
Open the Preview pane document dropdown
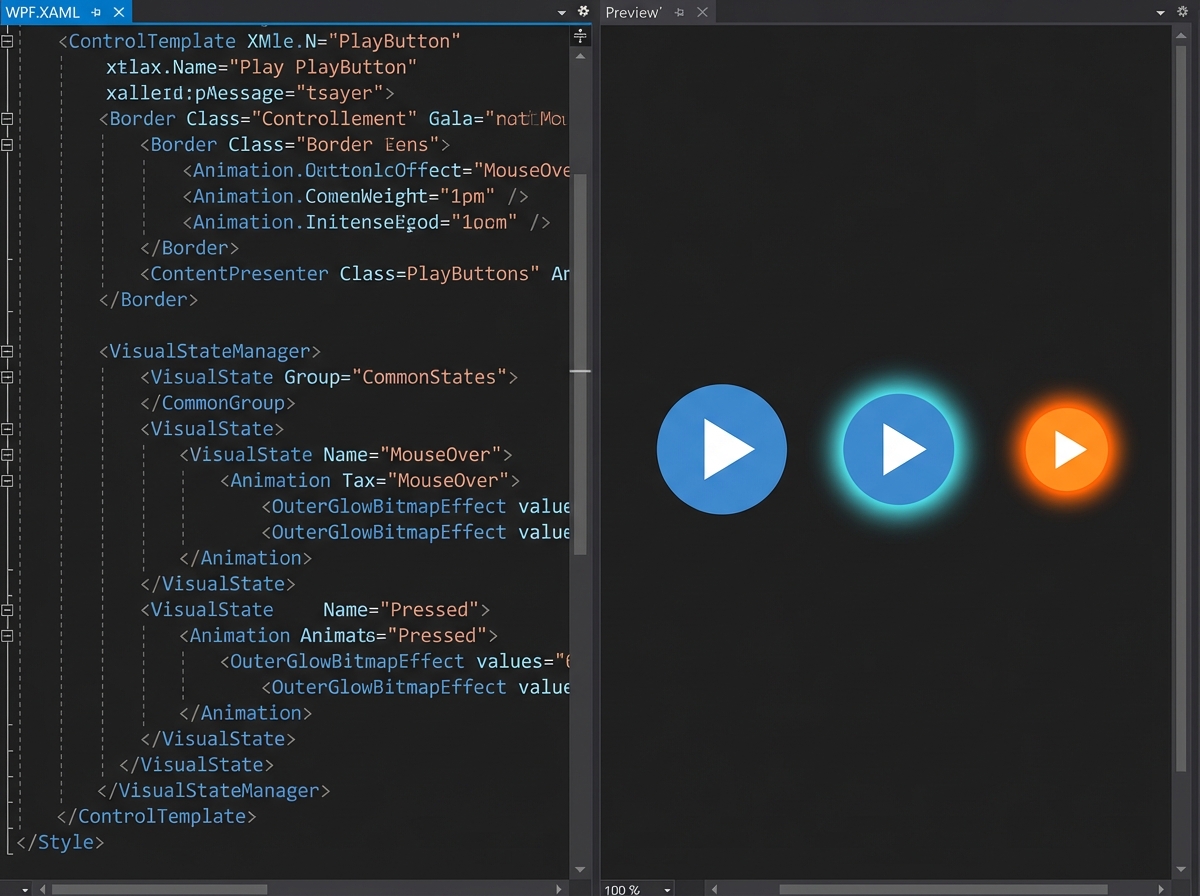point(1160,11)
